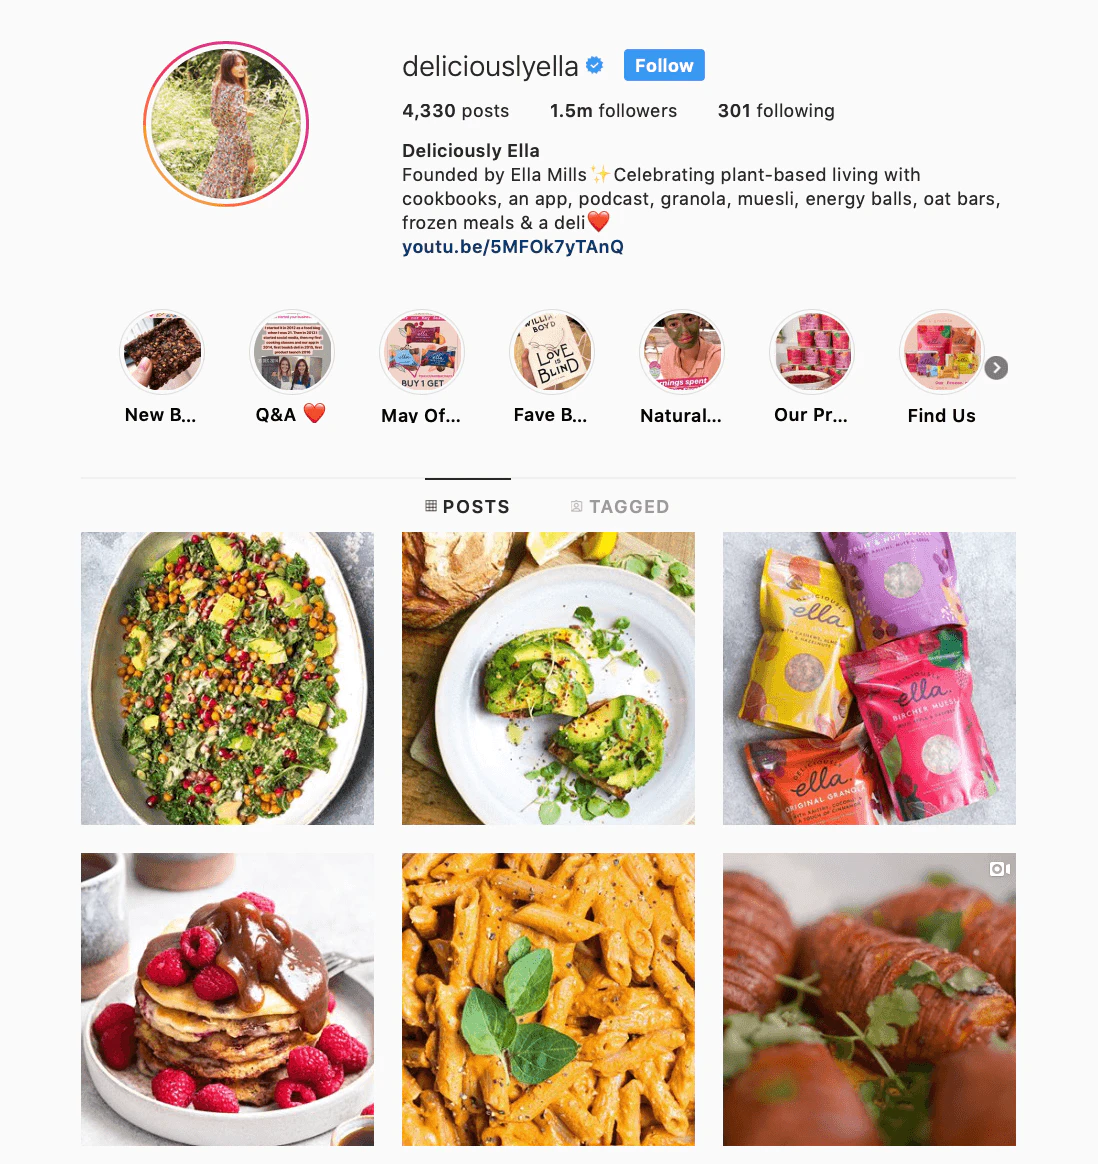
Task: Follow the deliciouslyella account
Action: [664, 65]
